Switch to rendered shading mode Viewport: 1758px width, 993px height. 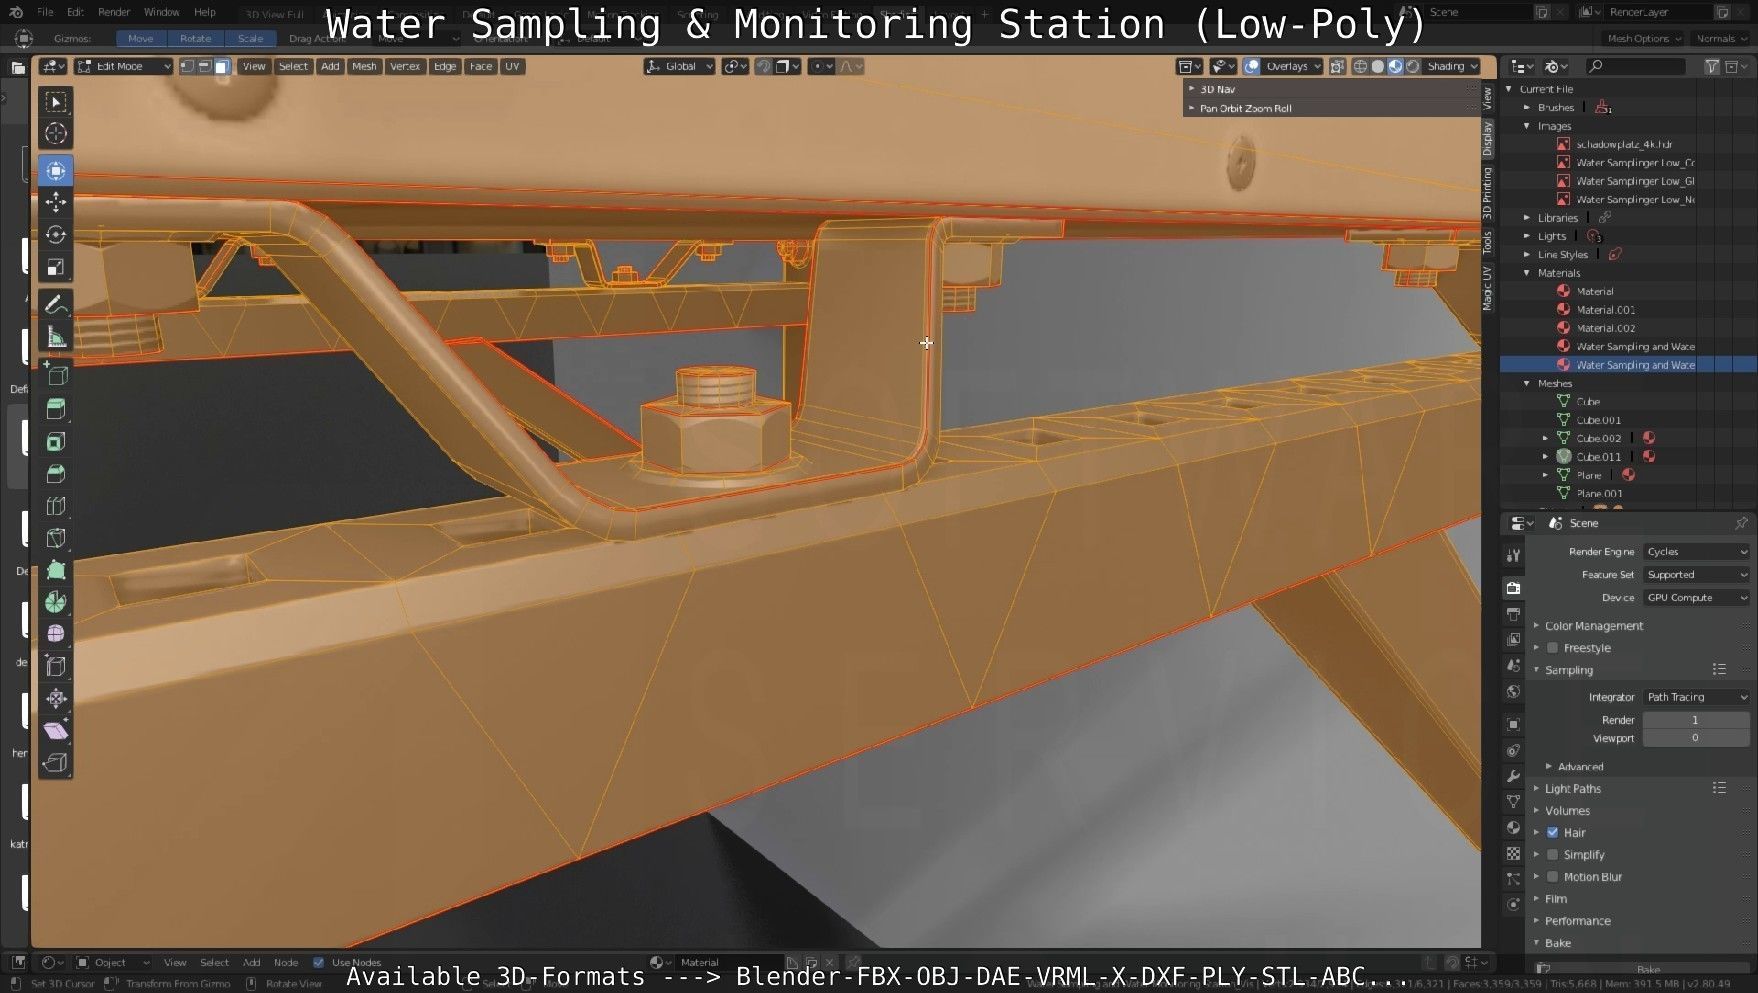click(1412, 66)
